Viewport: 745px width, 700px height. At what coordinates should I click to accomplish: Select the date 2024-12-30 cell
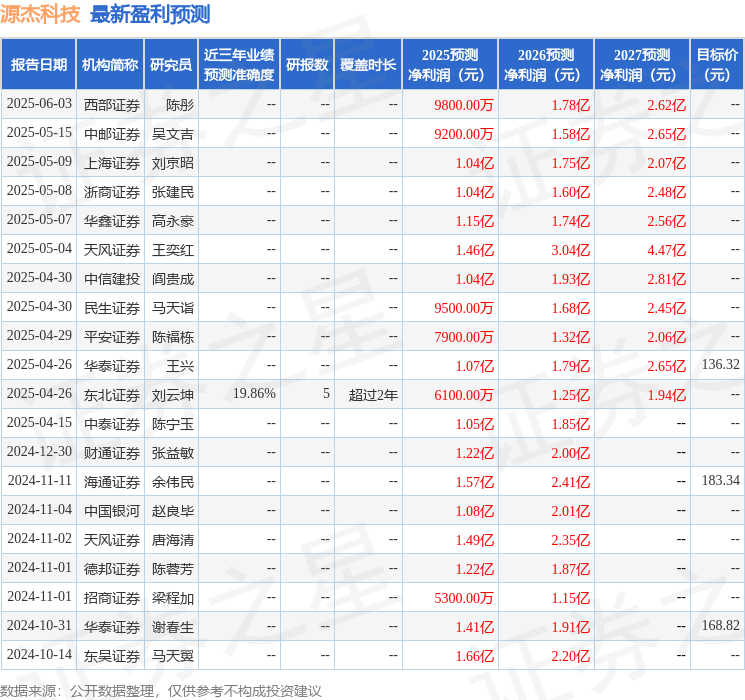(39, 452)
